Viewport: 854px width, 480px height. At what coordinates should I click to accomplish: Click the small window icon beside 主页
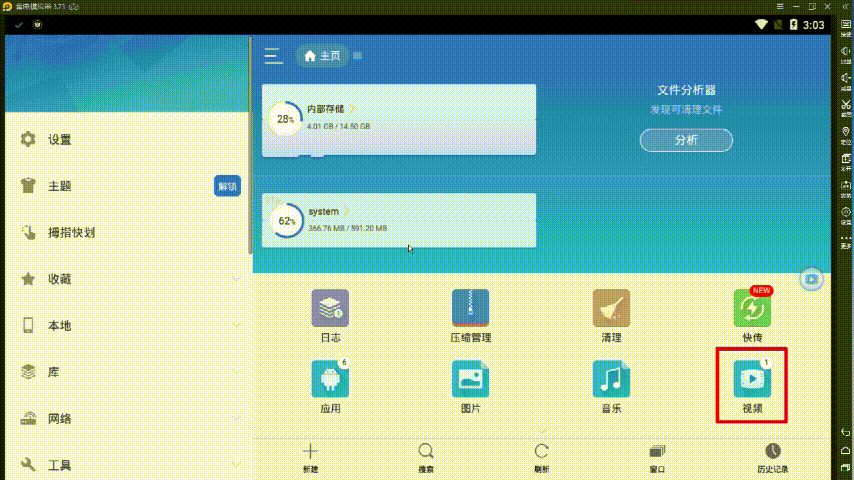tap(357, 56)
